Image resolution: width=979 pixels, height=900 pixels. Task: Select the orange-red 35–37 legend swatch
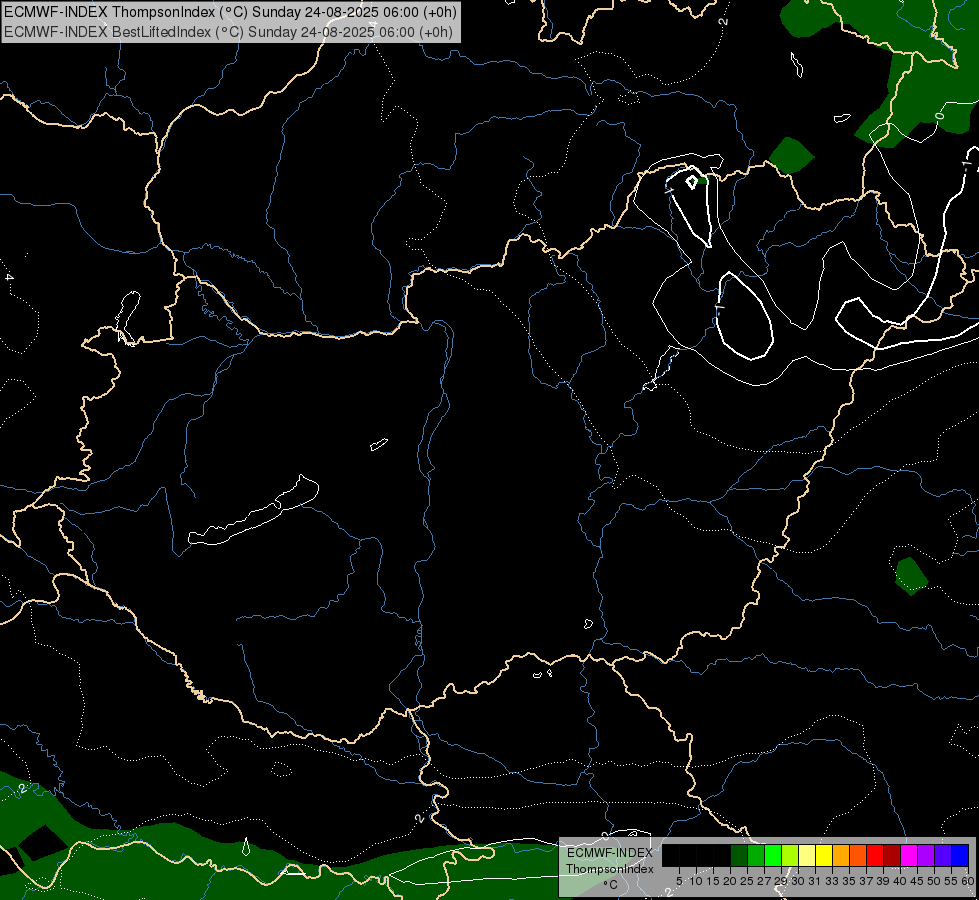click(x=858, y=855)
